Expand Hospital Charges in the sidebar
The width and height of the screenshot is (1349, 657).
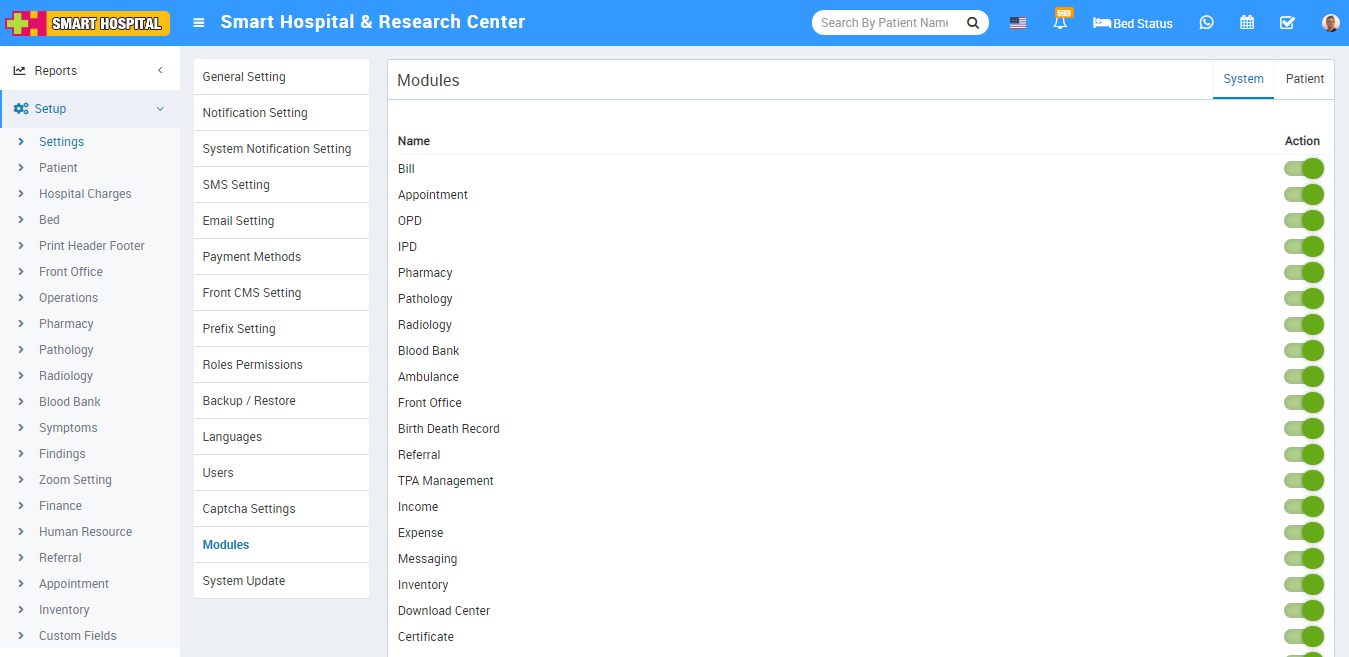click(85, 194)
